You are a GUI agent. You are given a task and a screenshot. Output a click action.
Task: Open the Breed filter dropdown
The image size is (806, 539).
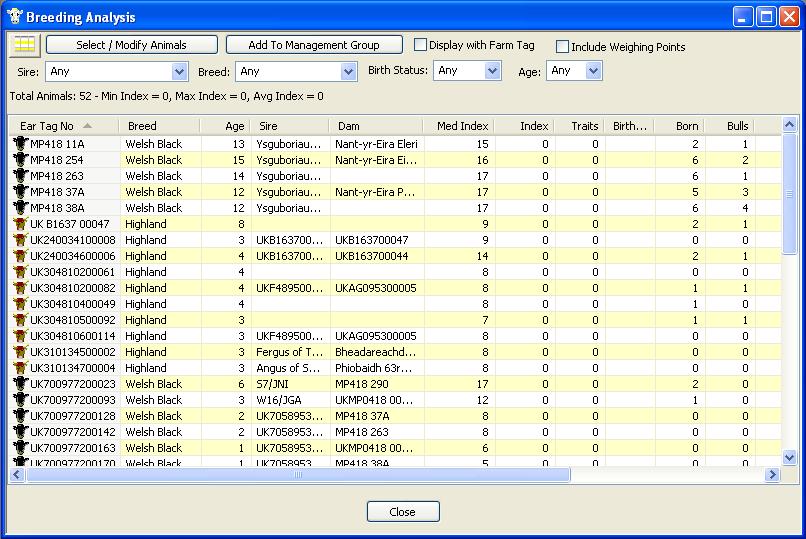point(348,71)
